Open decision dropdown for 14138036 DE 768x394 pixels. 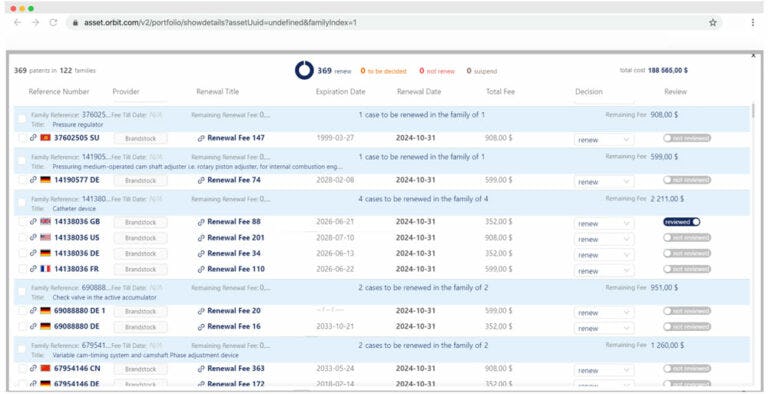[x=603, y=255]
